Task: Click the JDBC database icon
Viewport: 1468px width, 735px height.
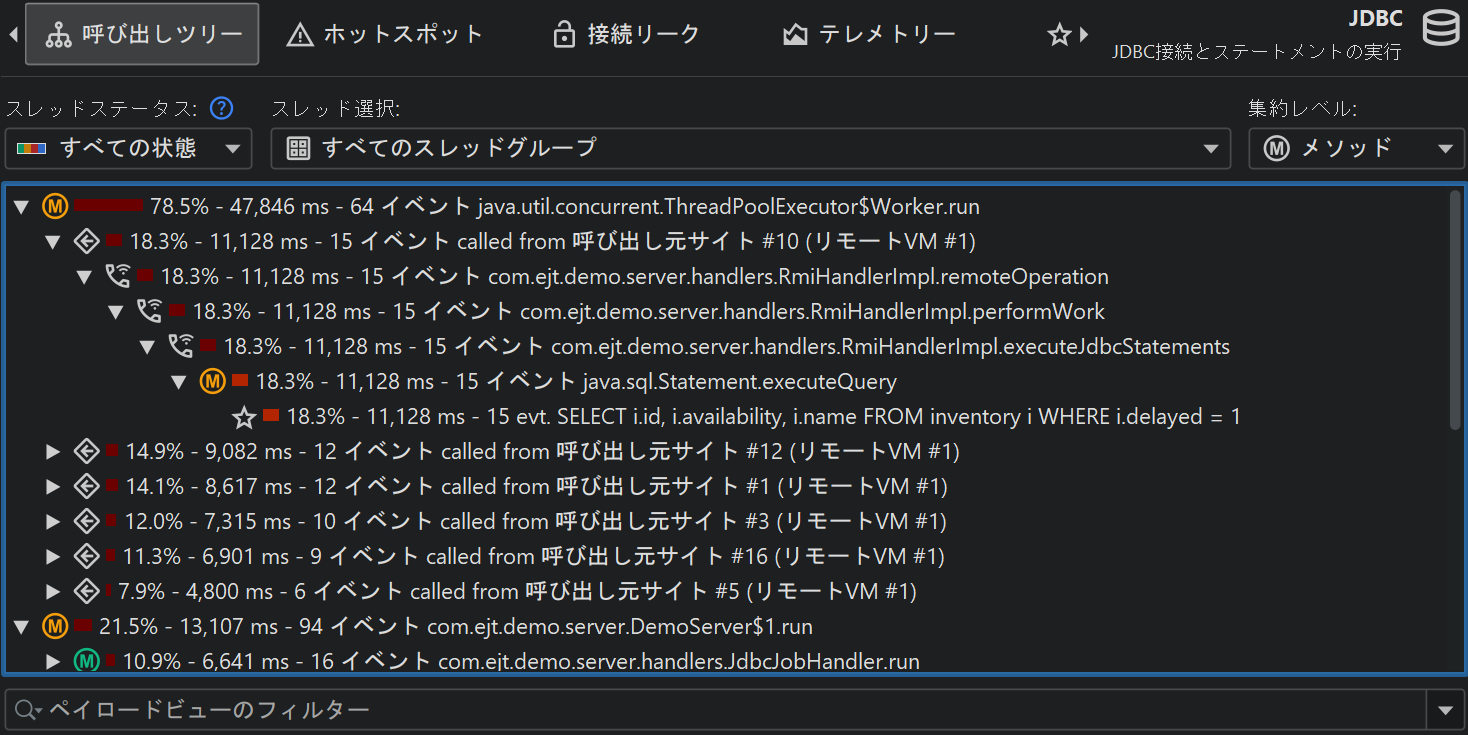Action: pyautogui.click(x=1440, y=30)
